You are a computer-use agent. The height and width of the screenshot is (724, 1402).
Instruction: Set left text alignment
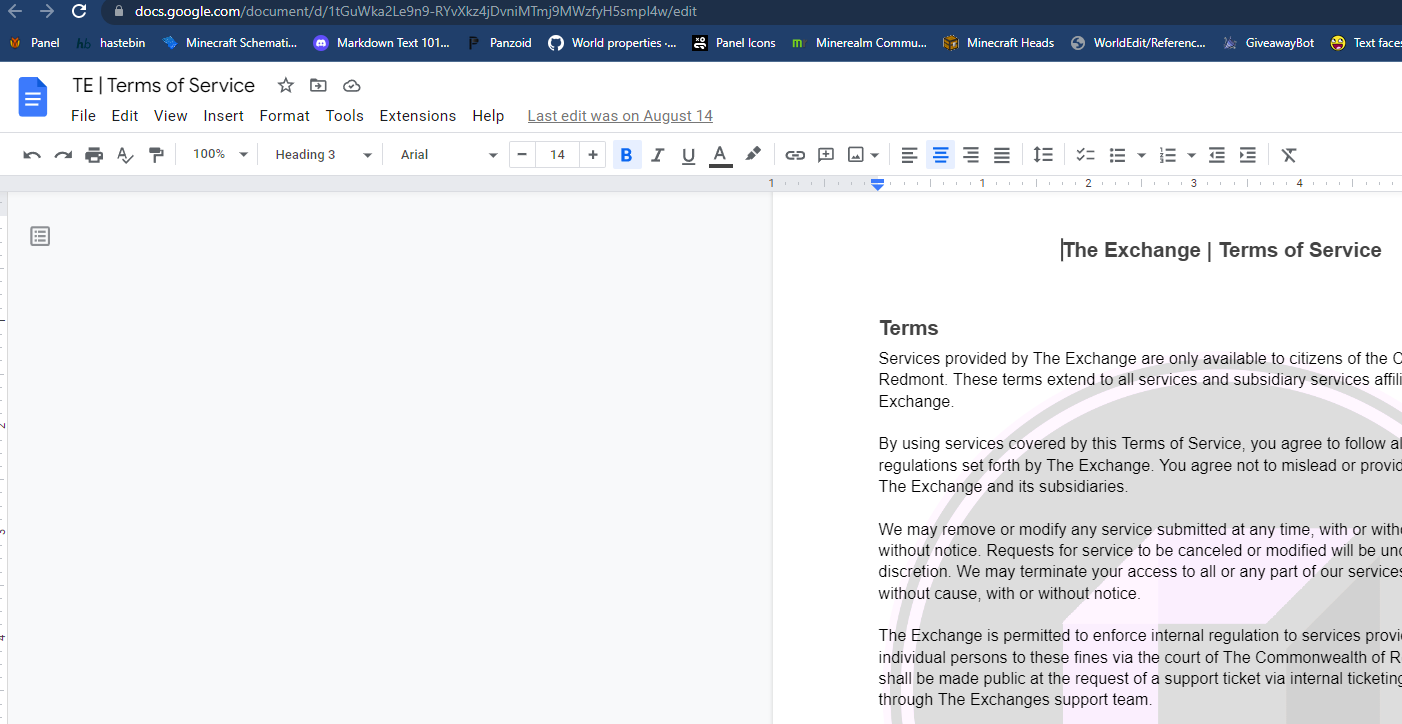(909, 155)
